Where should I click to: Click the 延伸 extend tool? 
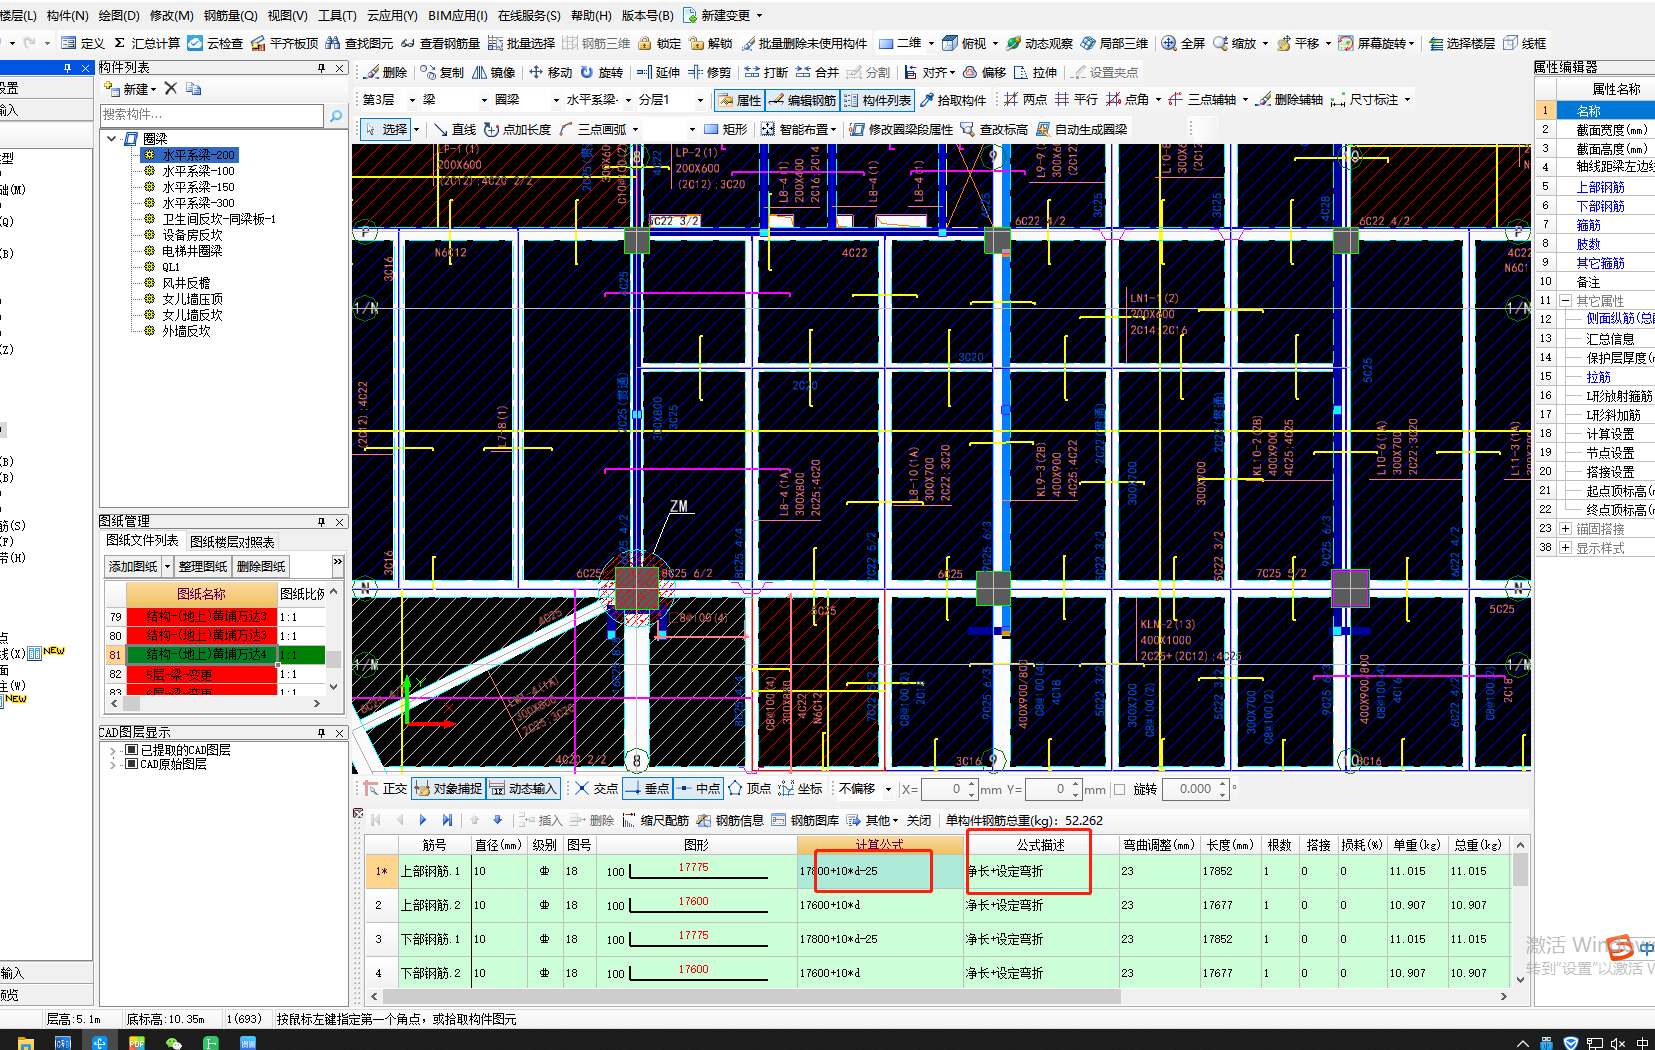[658, 72]
